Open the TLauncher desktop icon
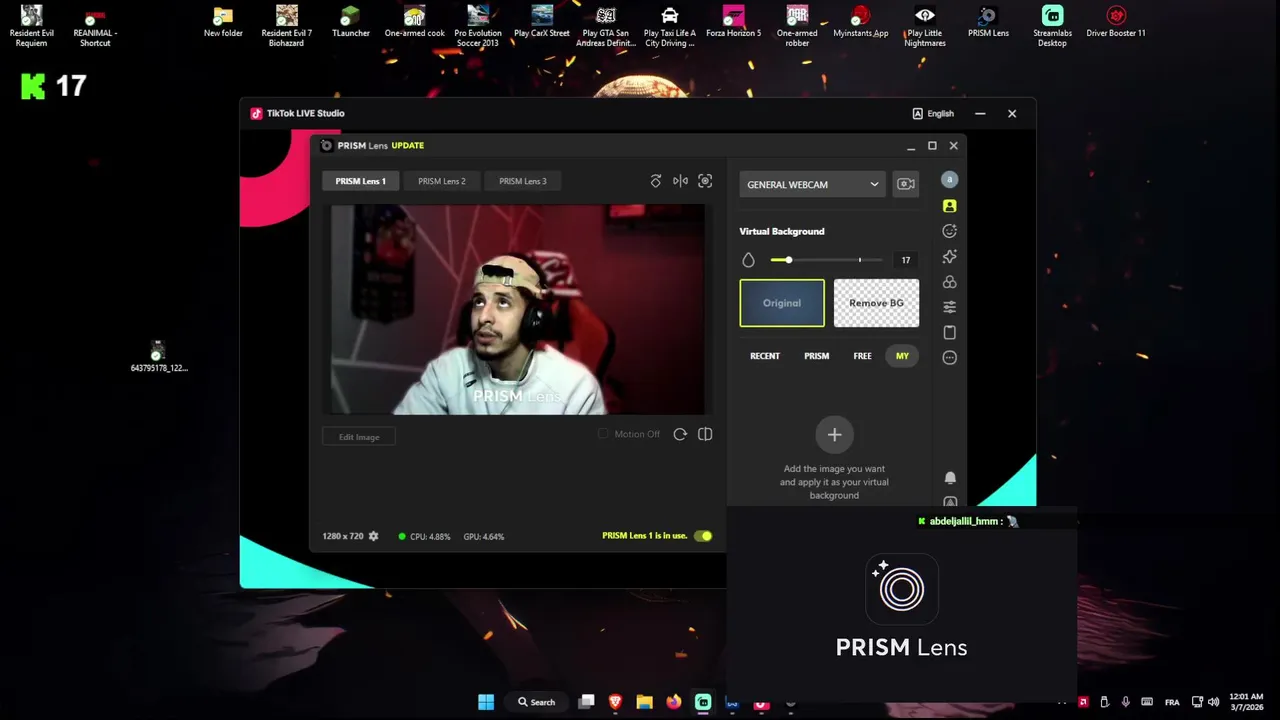The image size is (1280, 720). point(350,22)
